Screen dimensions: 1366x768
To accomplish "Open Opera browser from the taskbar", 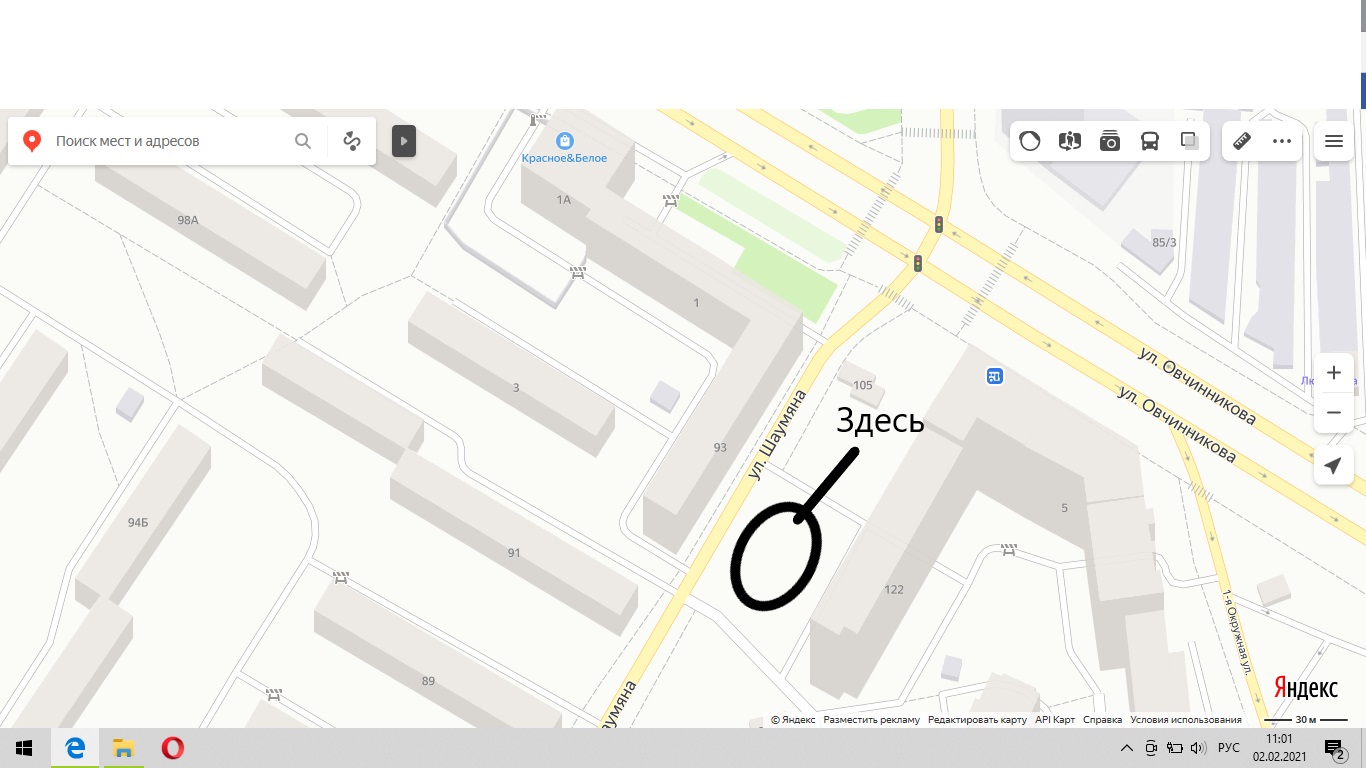I will pyautogui.click(x=172, y=748).
